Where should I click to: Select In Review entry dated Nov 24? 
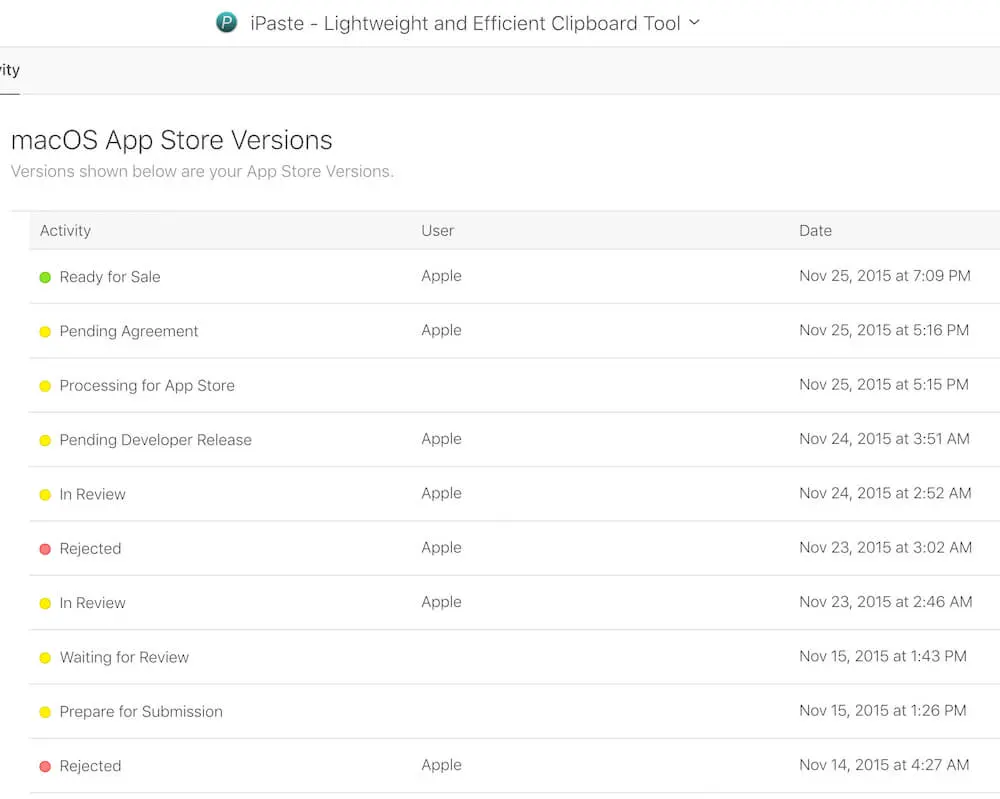point(92,494)
